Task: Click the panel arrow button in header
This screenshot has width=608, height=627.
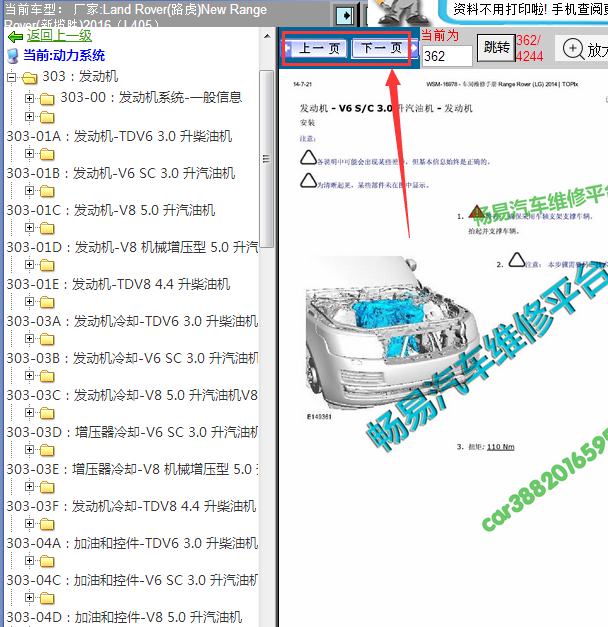Action: [344, 16]
